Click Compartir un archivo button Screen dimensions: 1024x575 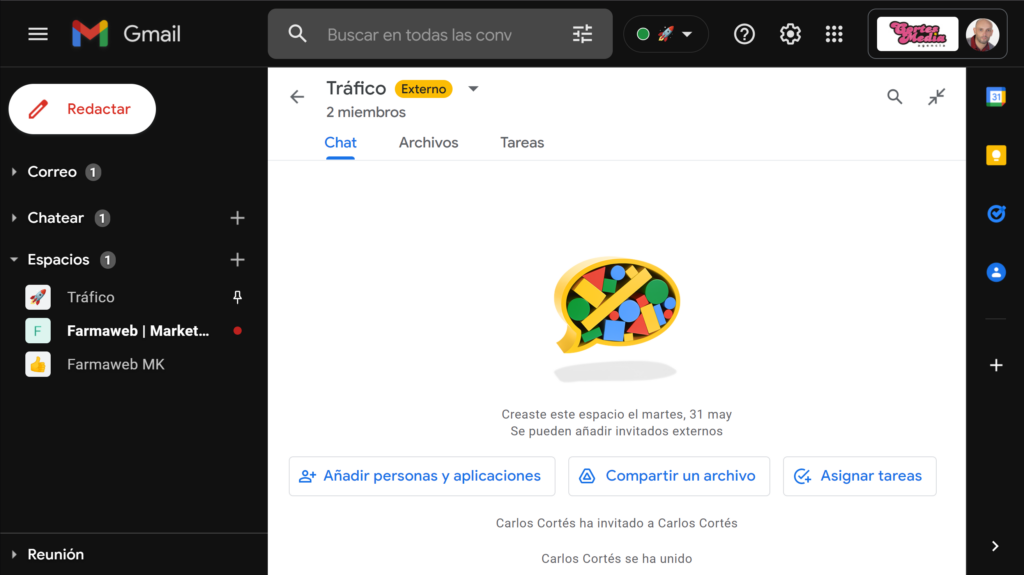[x=669, y=476]
